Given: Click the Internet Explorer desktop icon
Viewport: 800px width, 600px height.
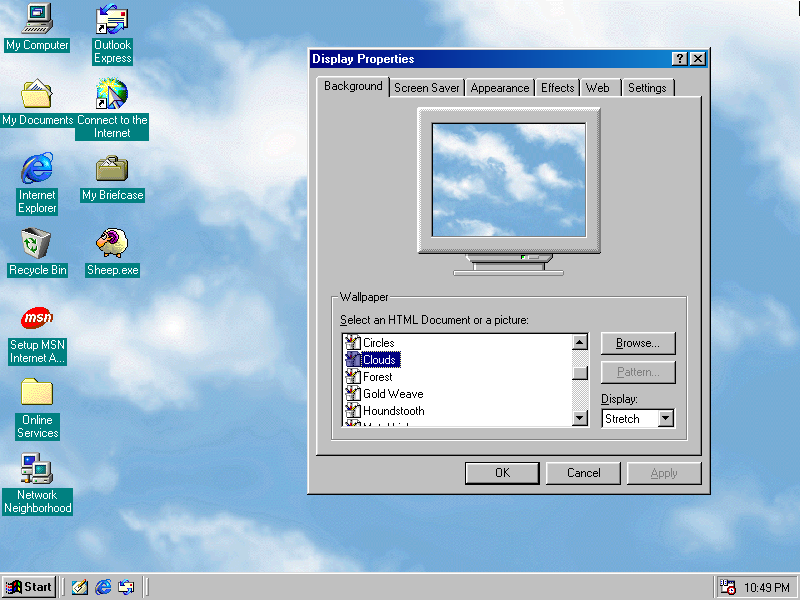Looking at the screenshot, I should (37, 170).
